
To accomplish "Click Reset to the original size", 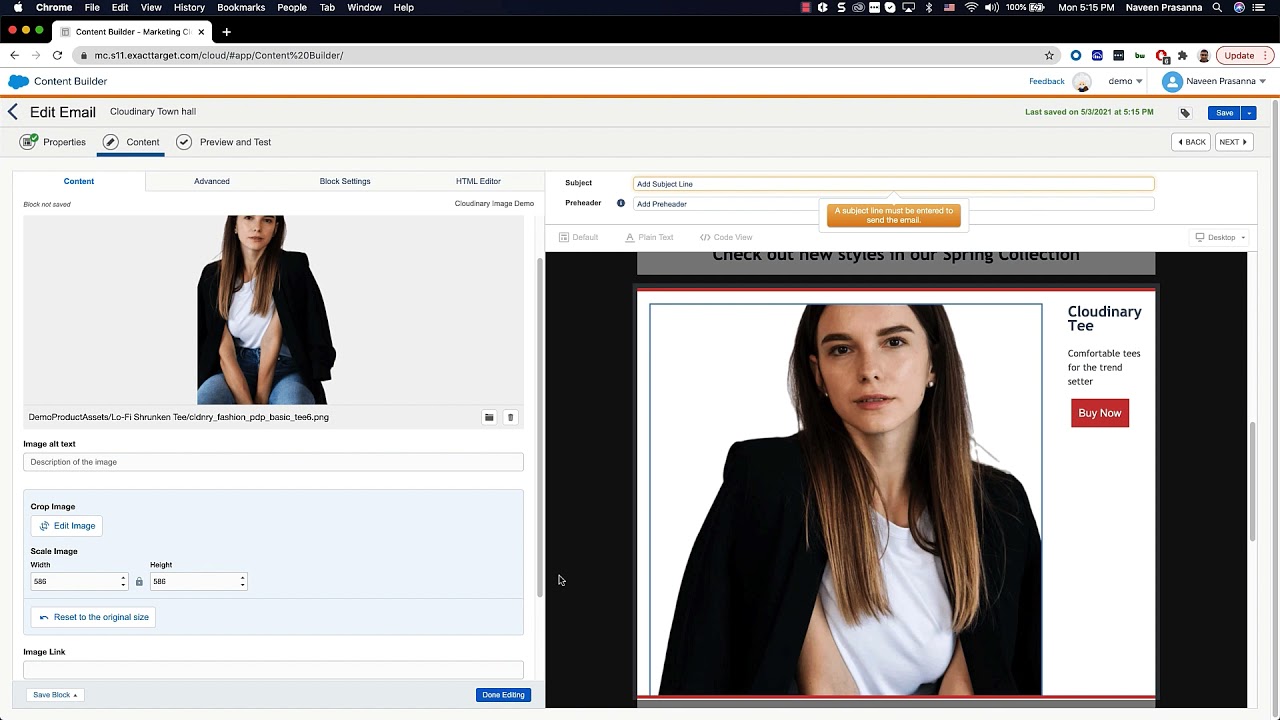I will (x=94, y=617).
